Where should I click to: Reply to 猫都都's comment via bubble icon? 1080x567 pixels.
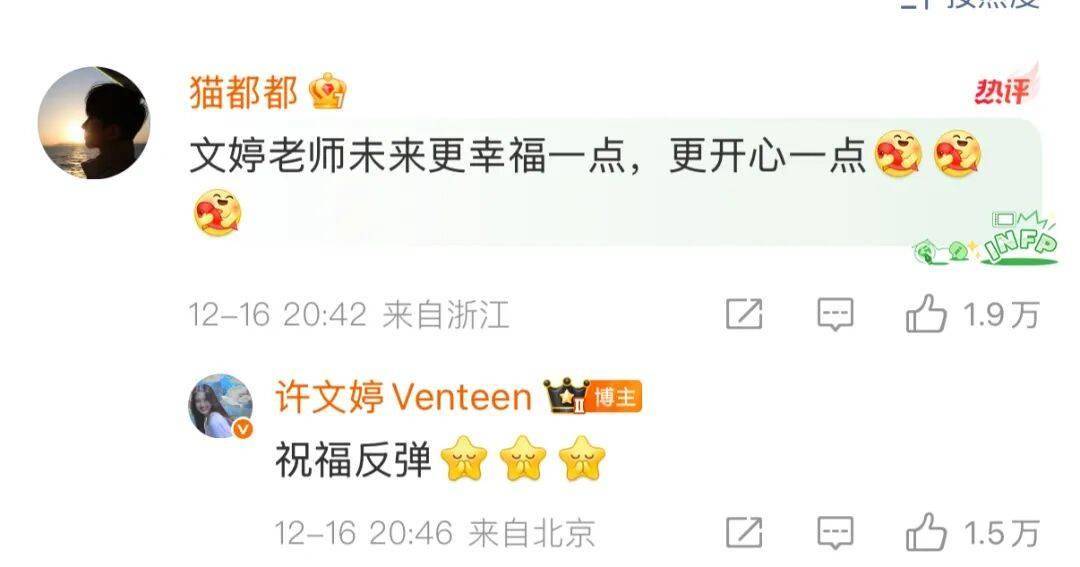pos(835,315)
